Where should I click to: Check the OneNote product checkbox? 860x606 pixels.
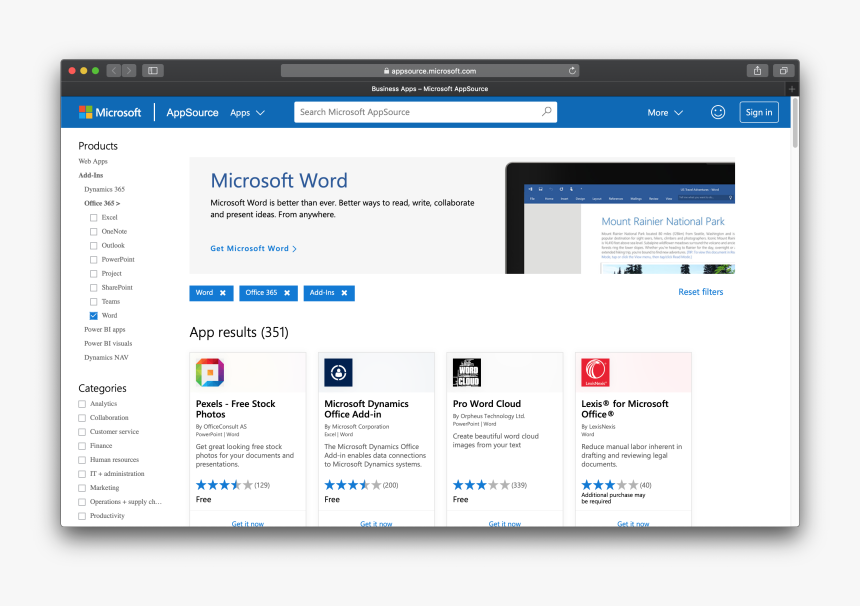[94, 232]
